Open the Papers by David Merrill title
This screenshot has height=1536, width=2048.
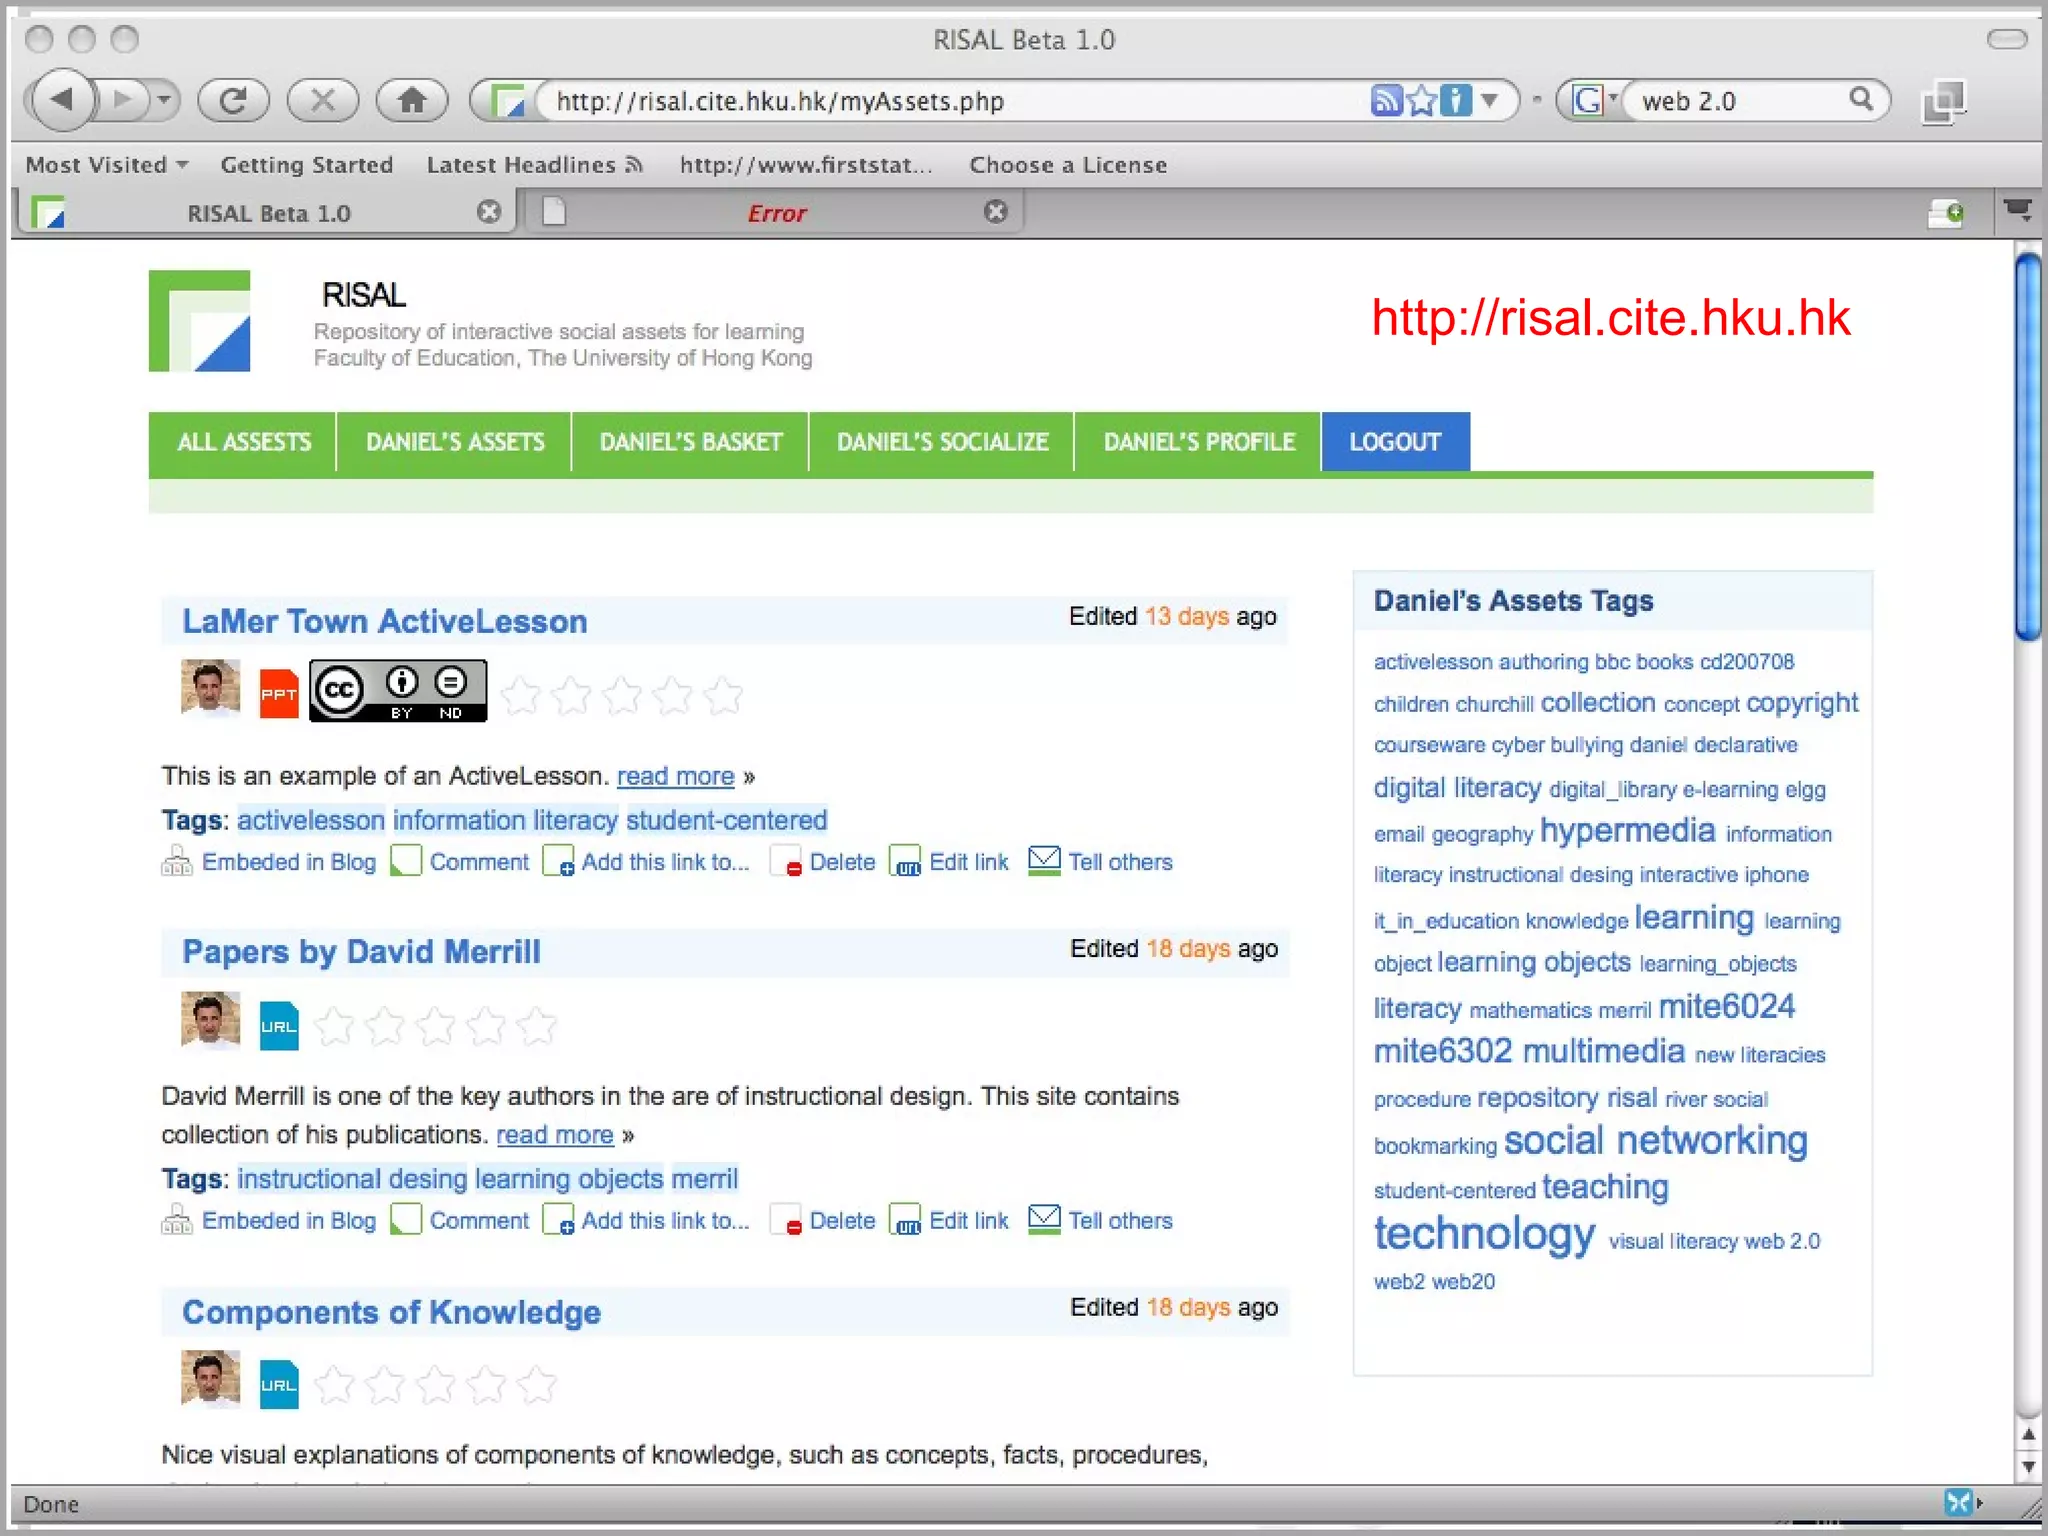click(x=361, y=952)
